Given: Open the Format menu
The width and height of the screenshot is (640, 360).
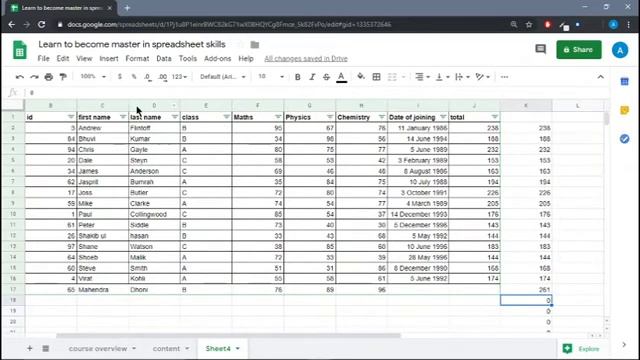Looking at the screenshot, I should (137, 59).
